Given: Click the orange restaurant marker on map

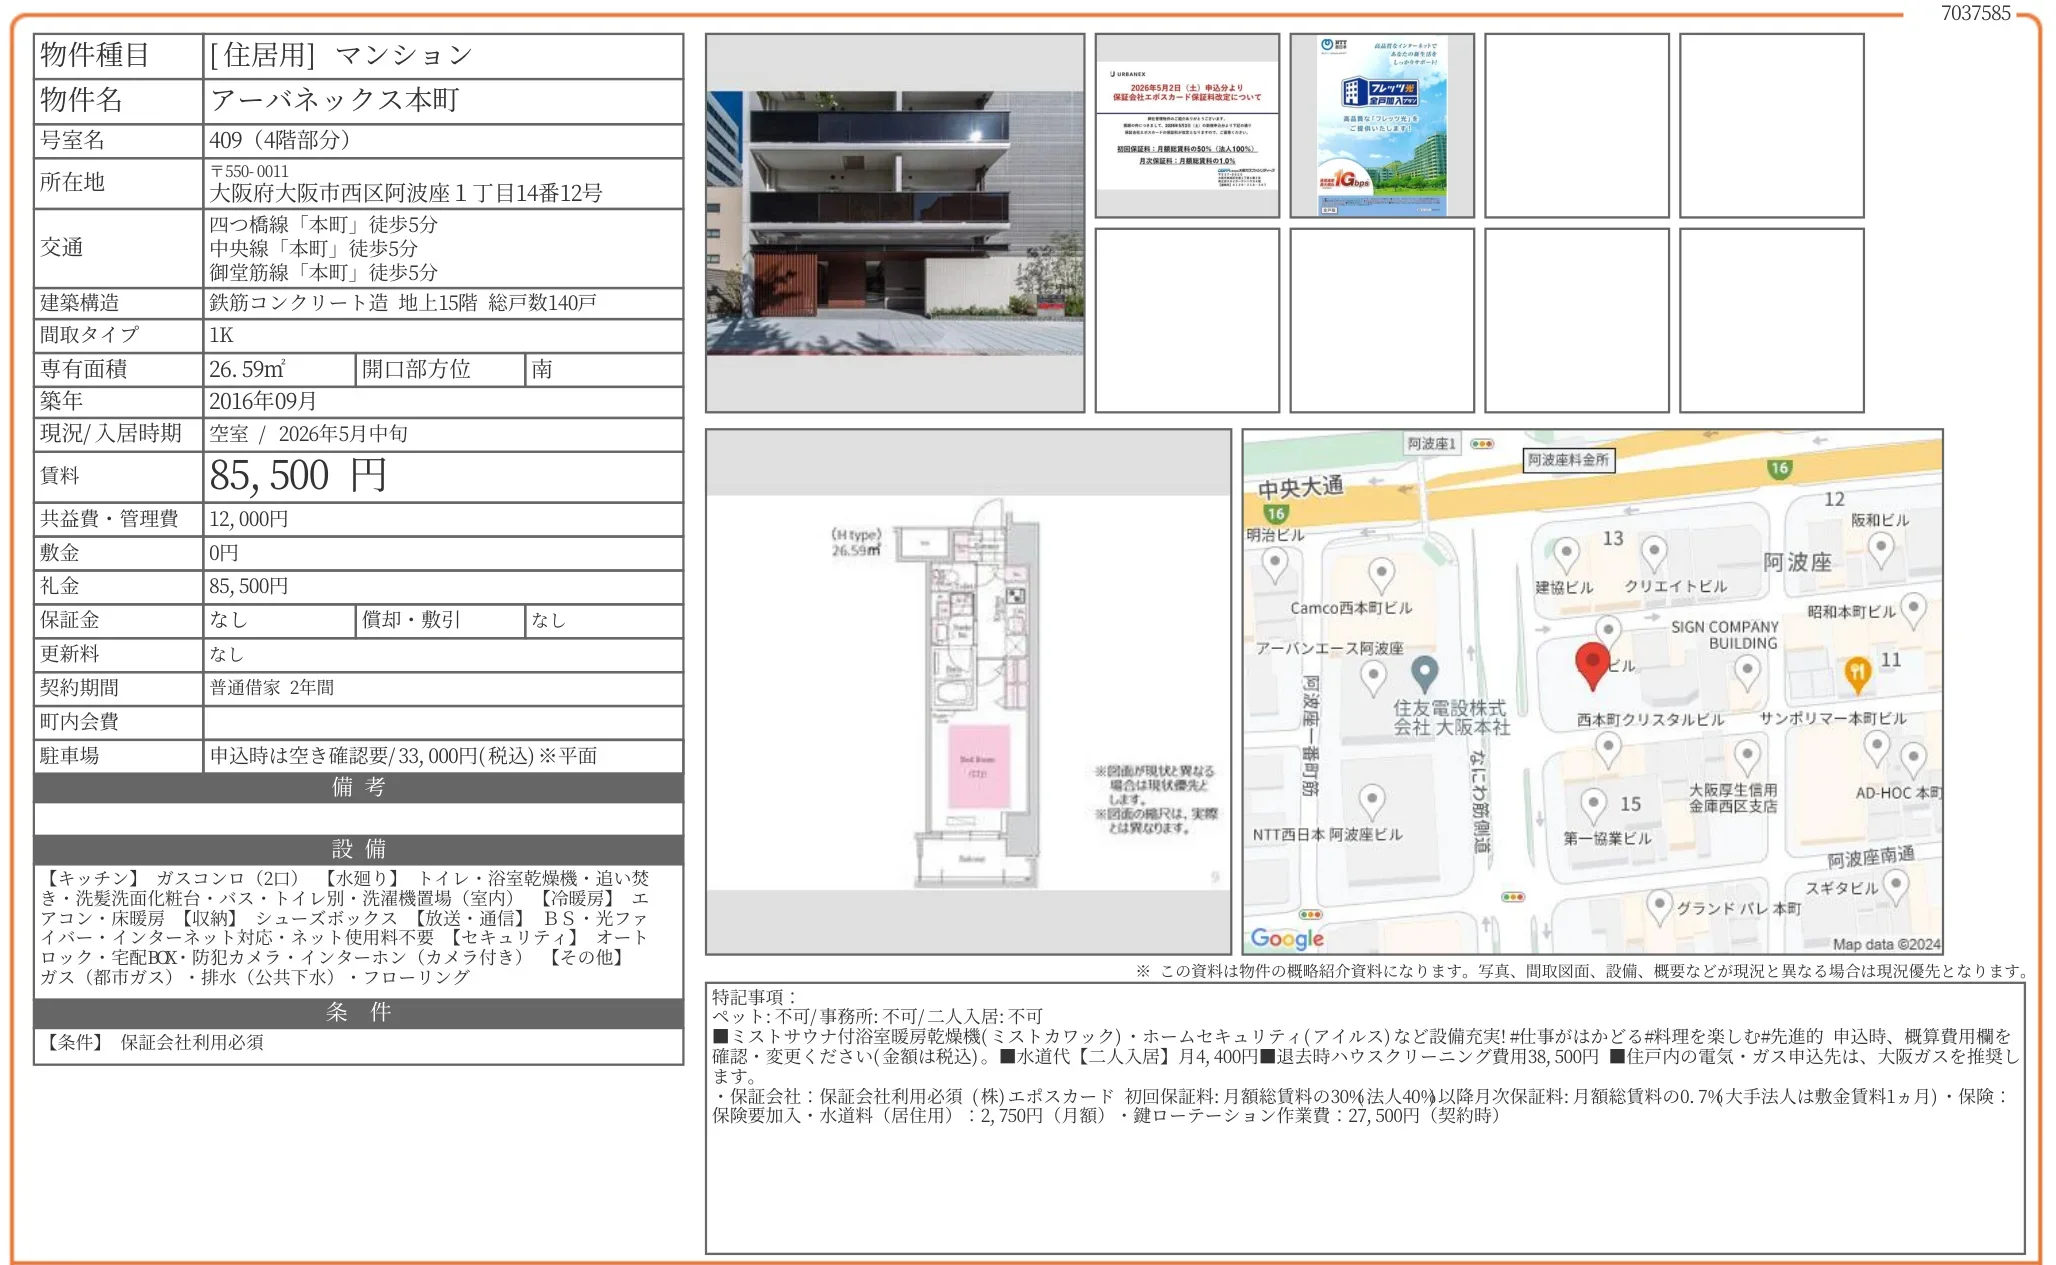Looking at the screenshot, I should coord(1857,673).
